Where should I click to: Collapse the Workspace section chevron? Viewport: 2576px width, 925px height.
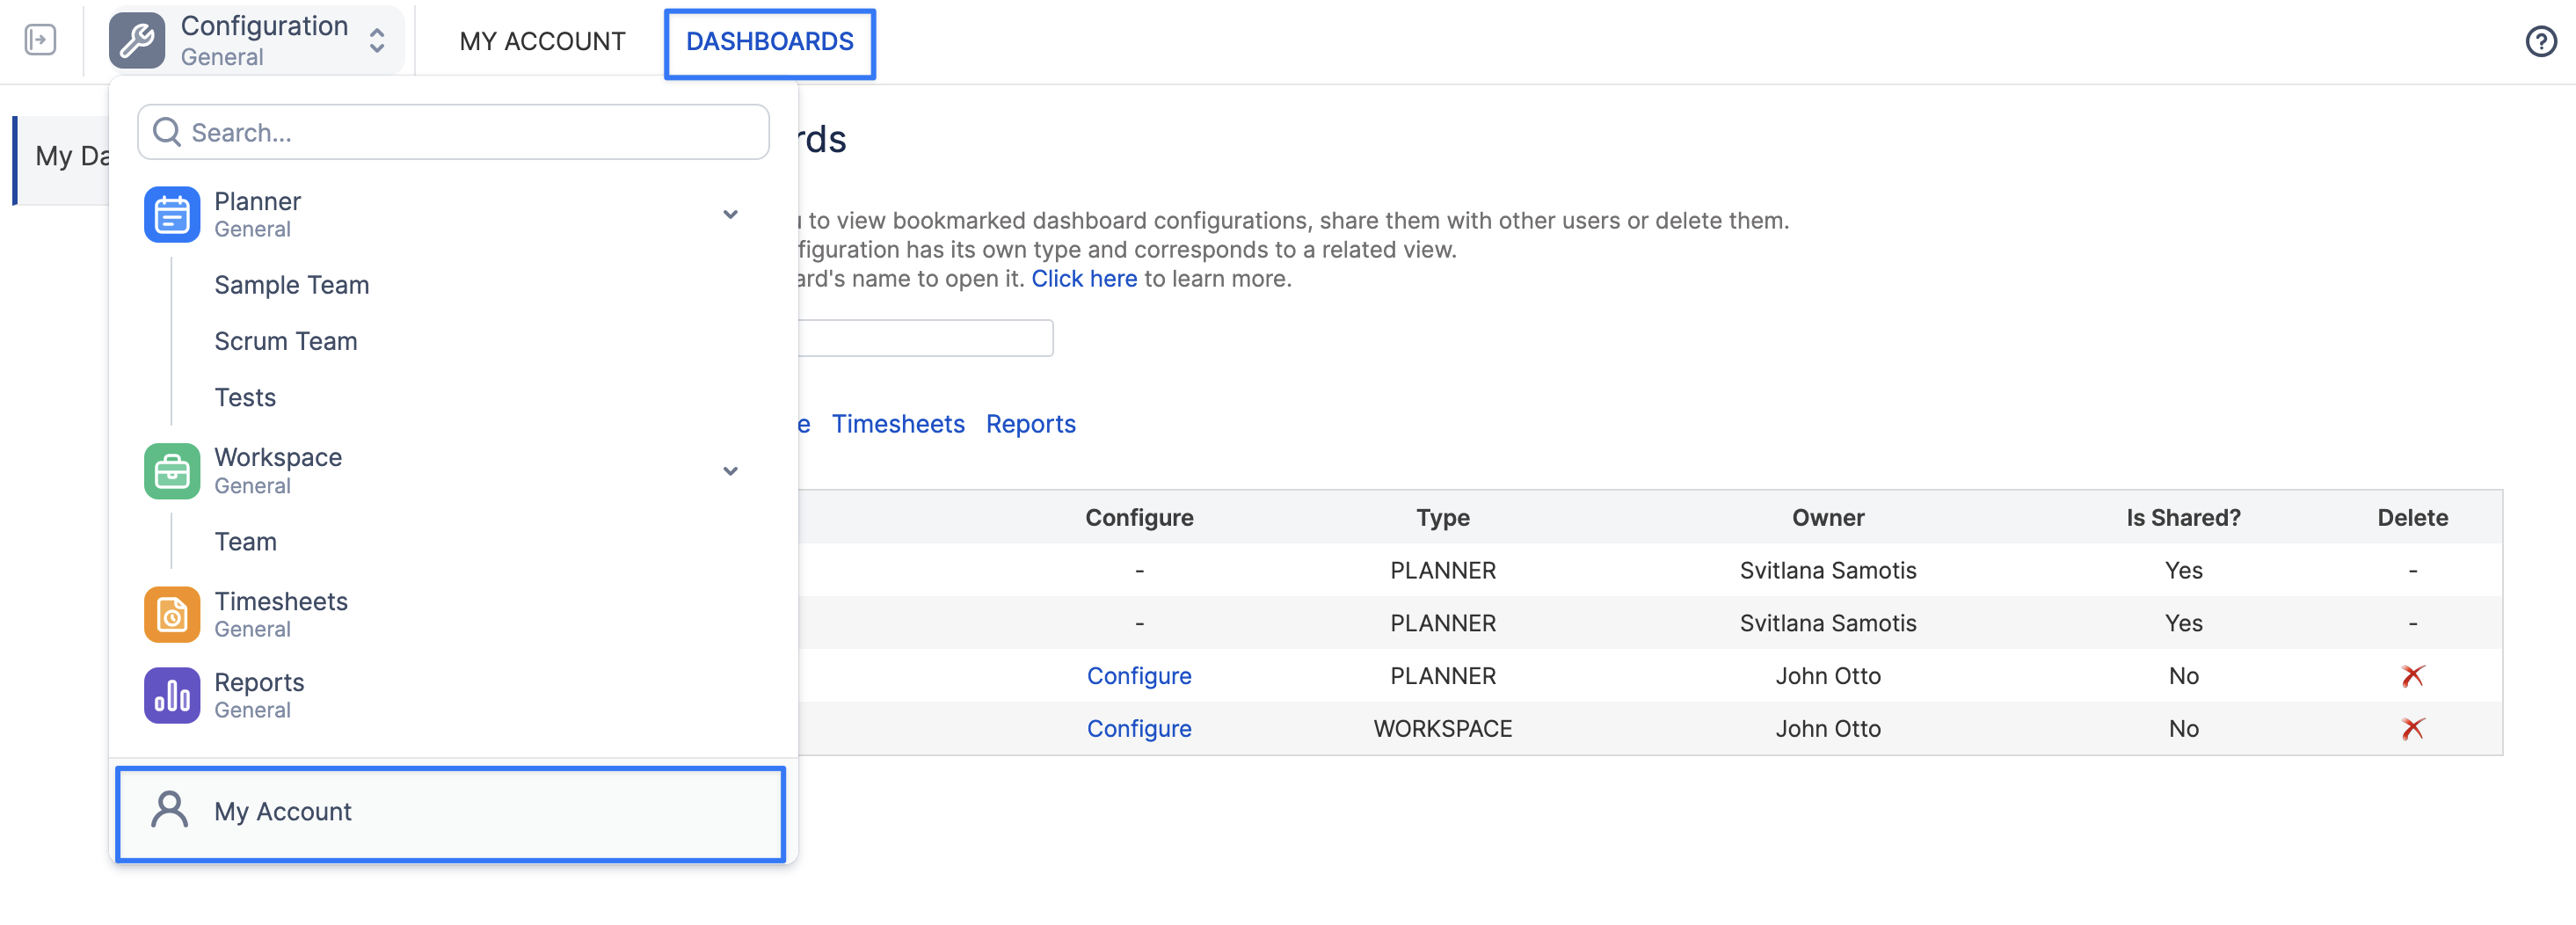point(731,471)
